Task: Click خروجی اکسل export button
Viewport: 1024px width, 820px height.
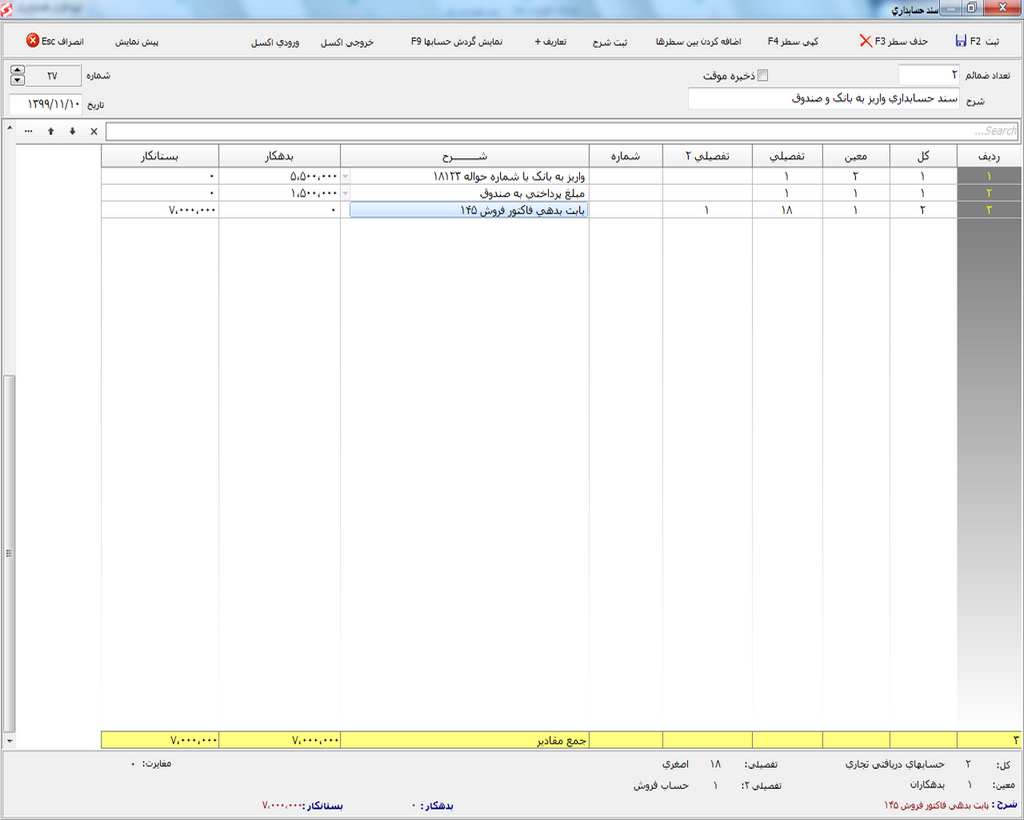Action: 347,42
